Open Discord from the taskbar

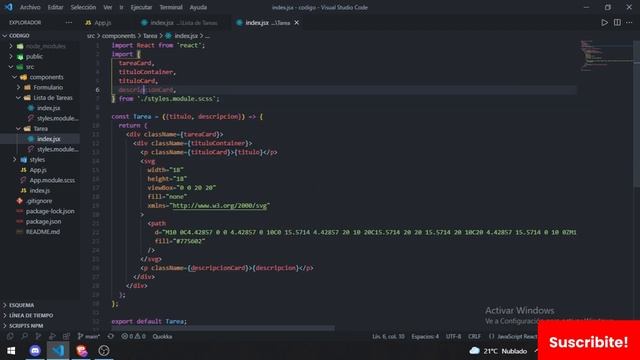[x=35, y=351]
